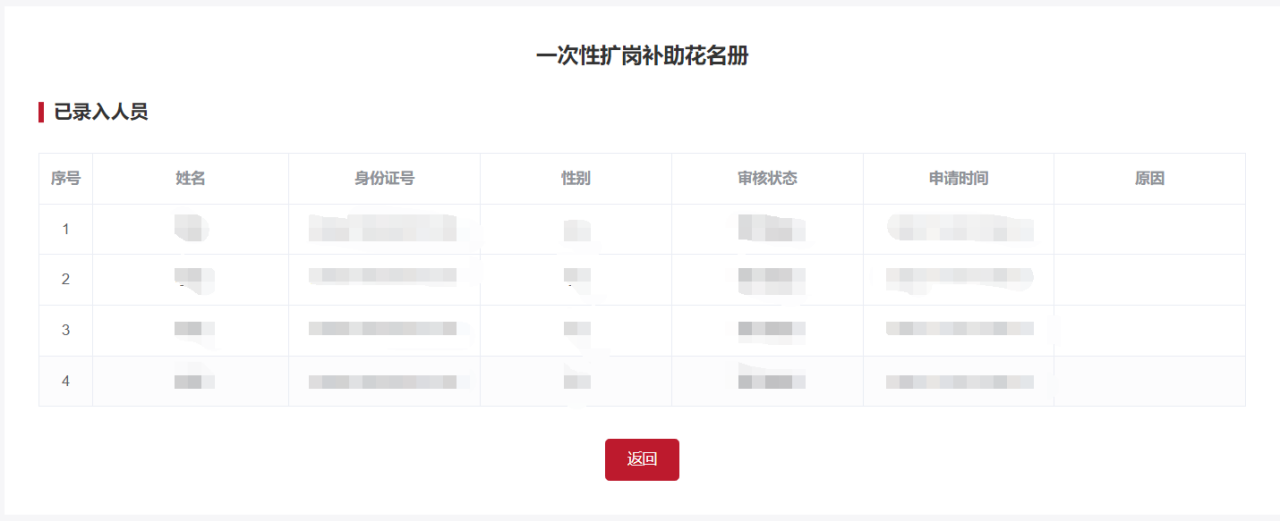Click row number 2 in the table
The width and height of the screenshot is (1280, 521).
click(66, 279)
